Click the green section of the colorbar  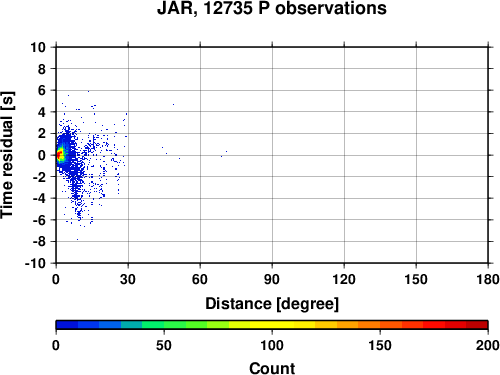pos(174,325)
